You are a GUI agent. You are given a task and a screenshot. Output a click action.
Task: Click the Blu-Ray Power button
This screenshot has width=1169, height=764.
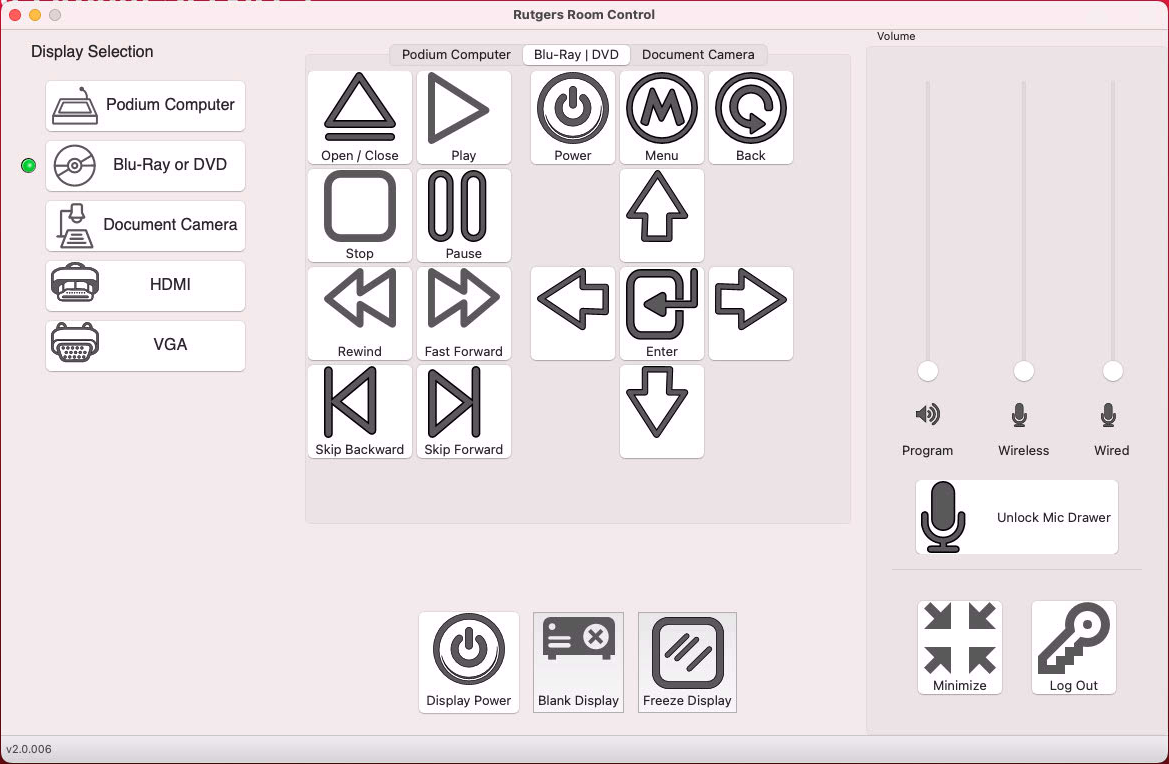572,117
